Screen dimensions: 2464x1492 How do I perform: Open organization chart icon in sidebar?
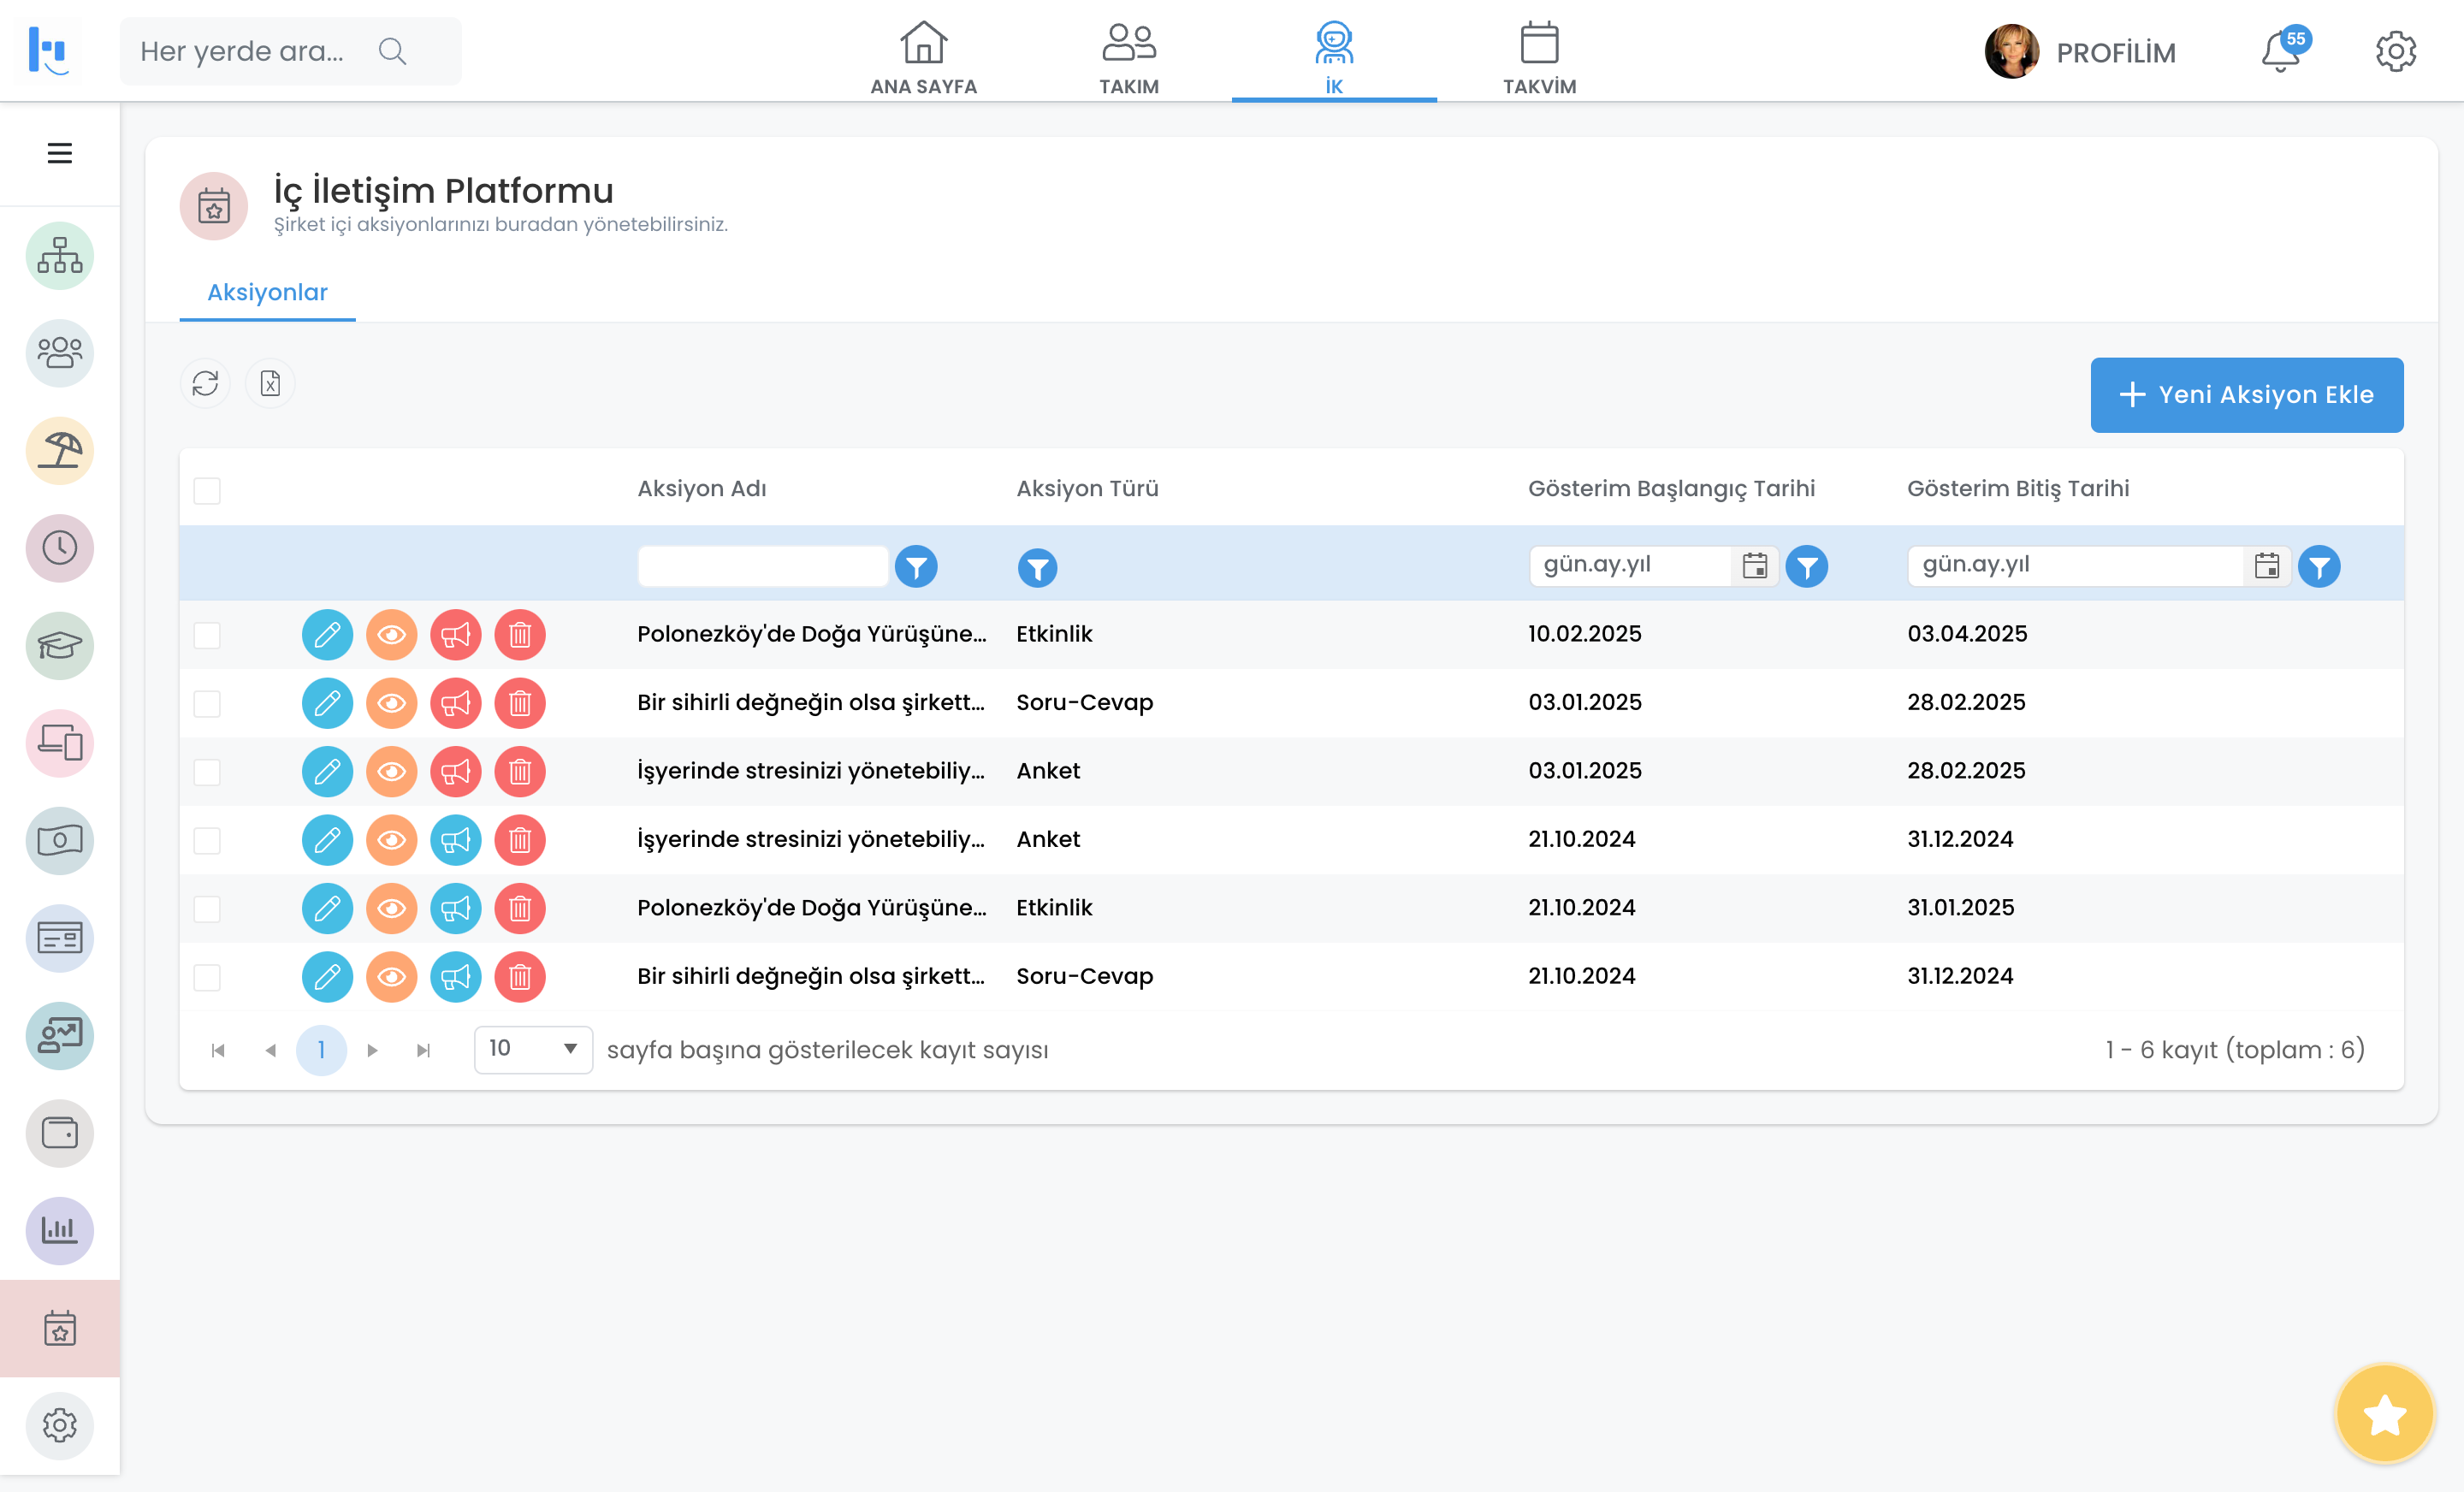pos(59,256)
